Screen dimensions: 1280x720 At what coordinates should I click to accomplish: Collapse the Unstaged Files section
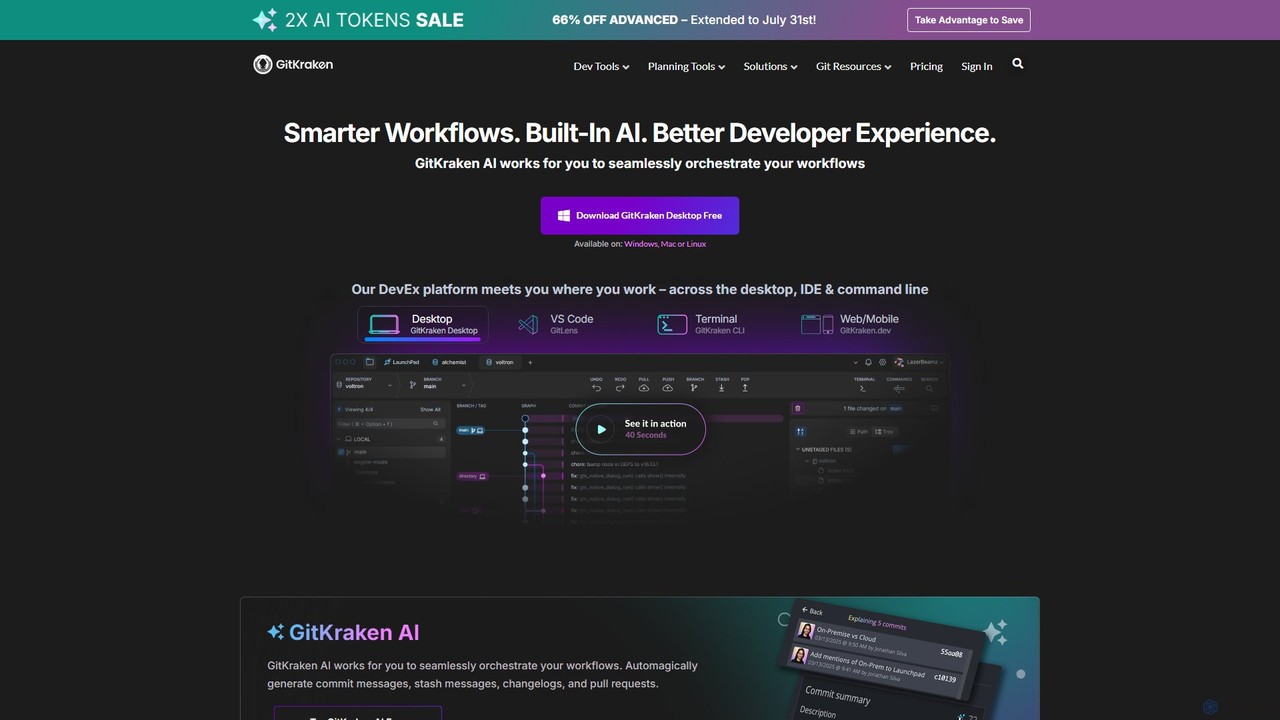(x=799, y=450)
